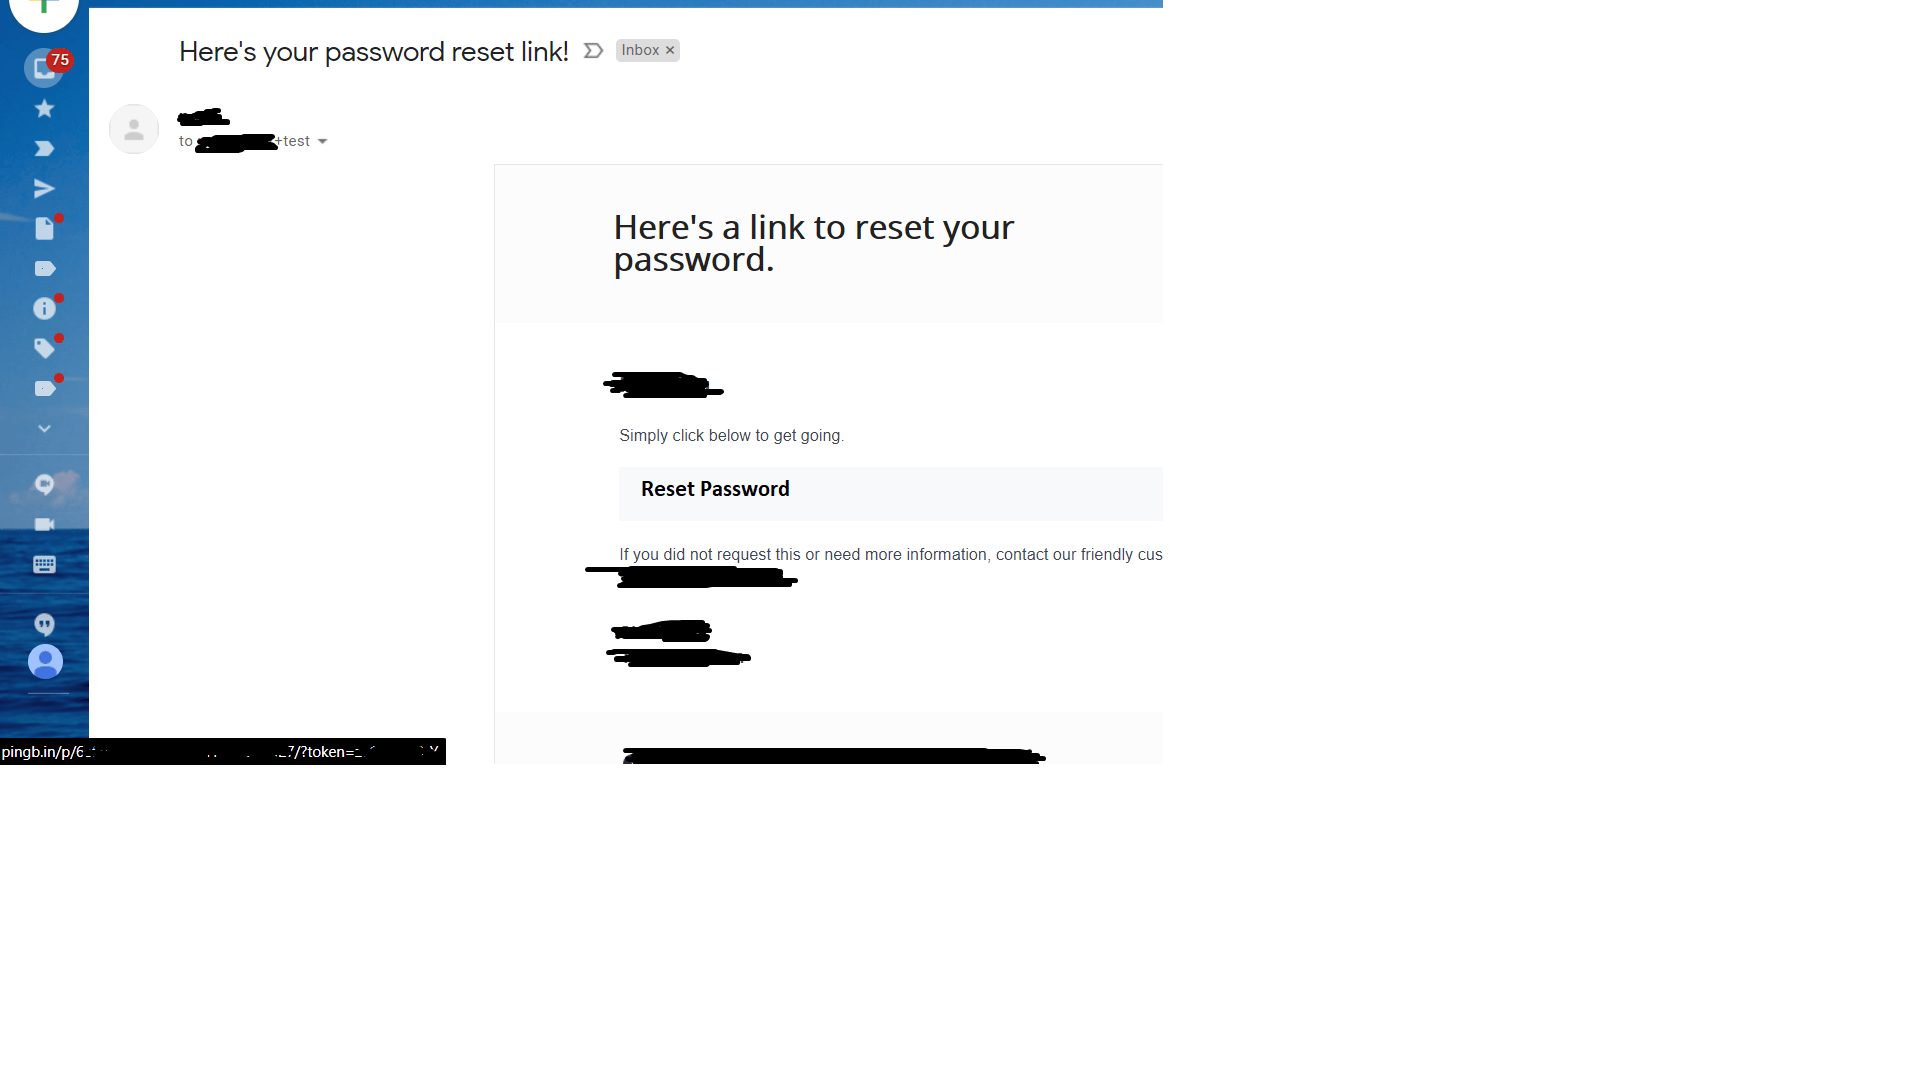Toggle the importance marker beside subject

(593, 50)
